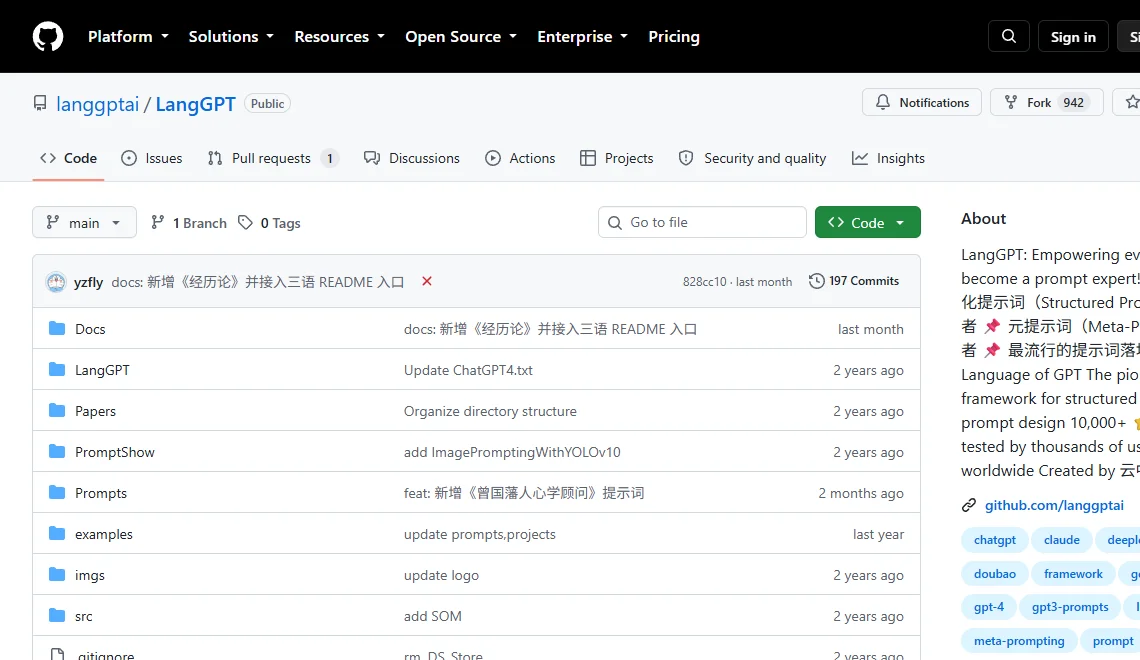Open the GitHub home logo
Viewport: 1140px width, 660px height.
pyautogui.click(x=48, y=36)
